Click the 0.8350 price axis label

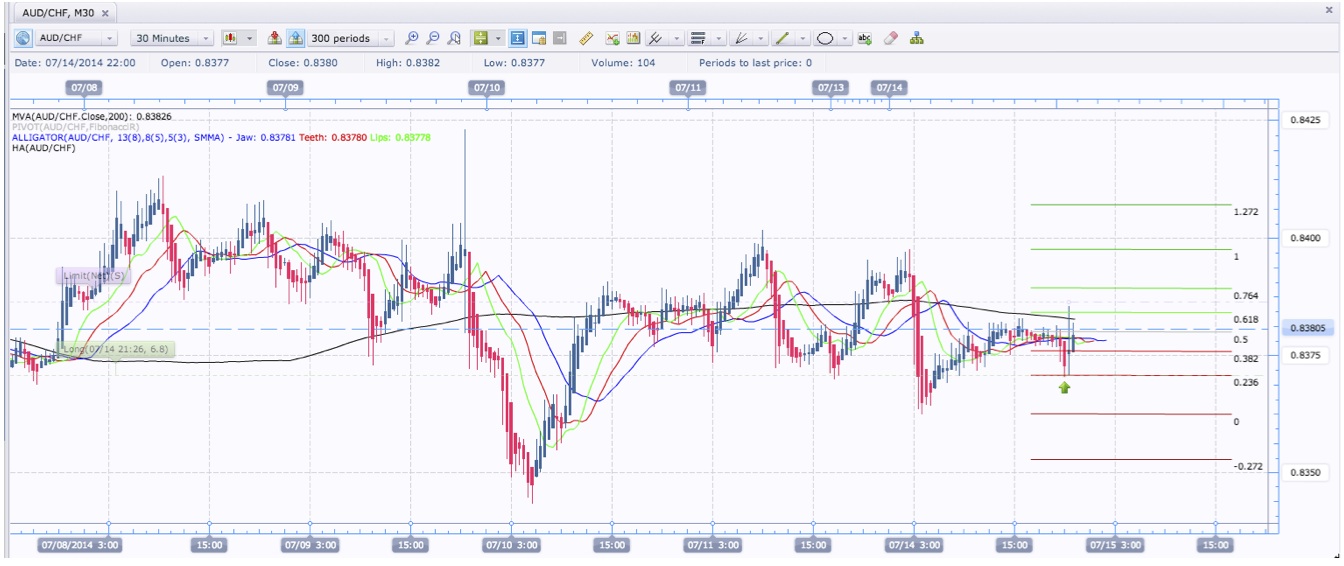(1304, 472)
